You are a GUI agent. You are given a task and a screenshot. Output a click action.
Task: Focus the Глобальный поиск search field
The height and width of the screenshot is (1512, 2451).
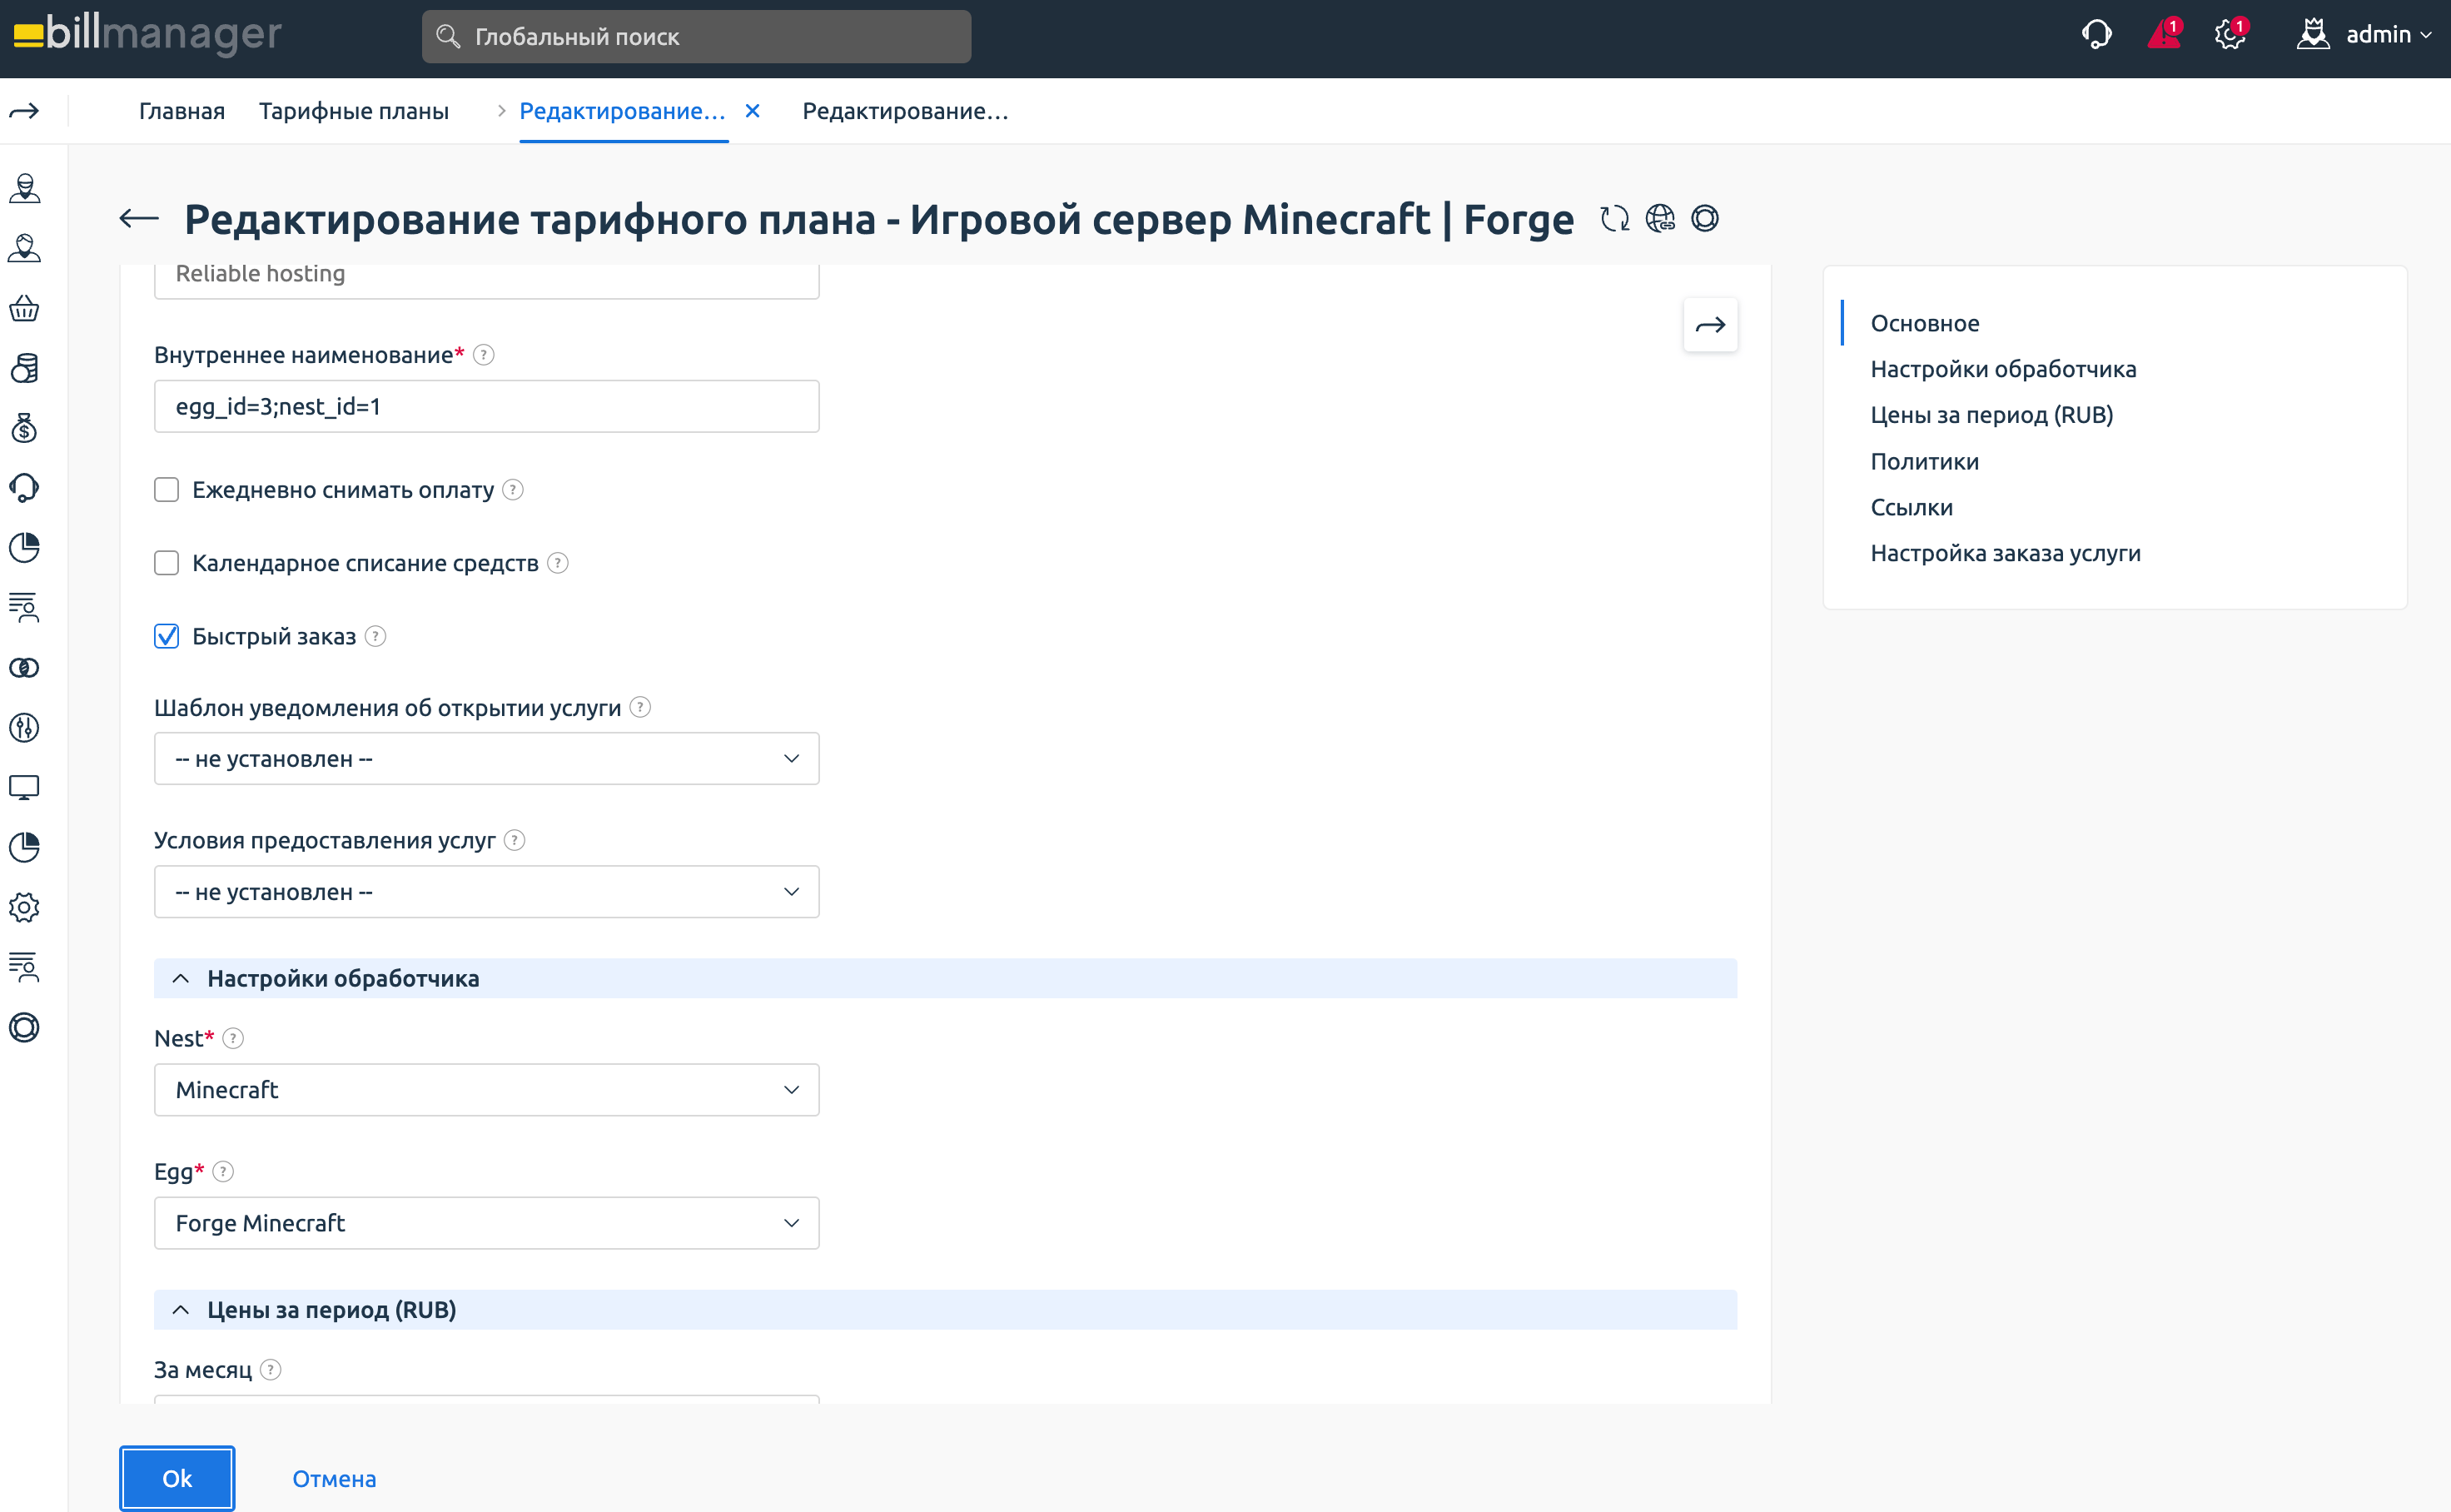coord(696,37)
